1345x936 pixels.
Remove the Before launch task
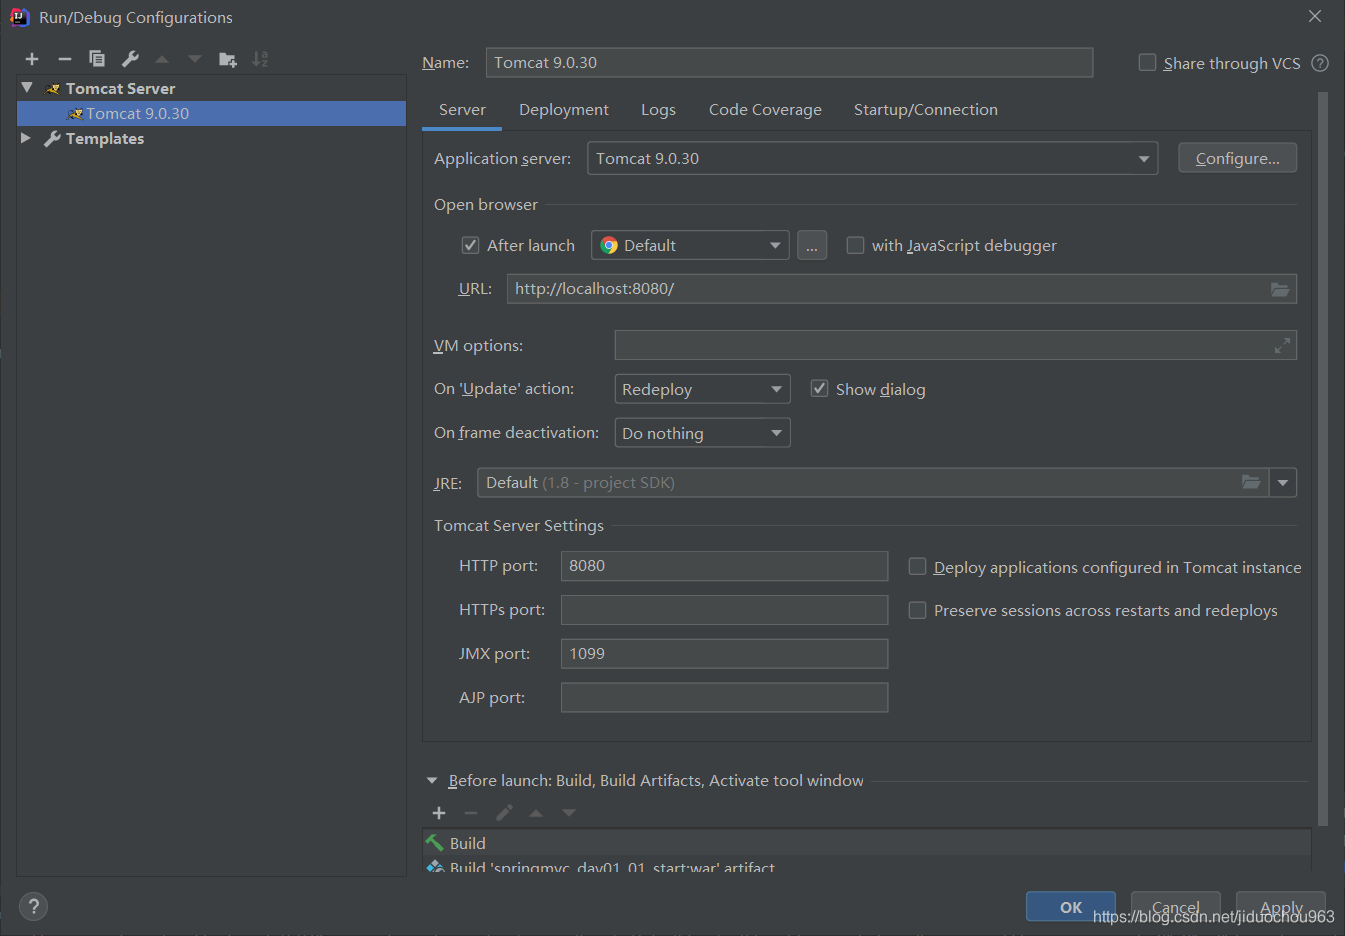[x=471, y=813]
